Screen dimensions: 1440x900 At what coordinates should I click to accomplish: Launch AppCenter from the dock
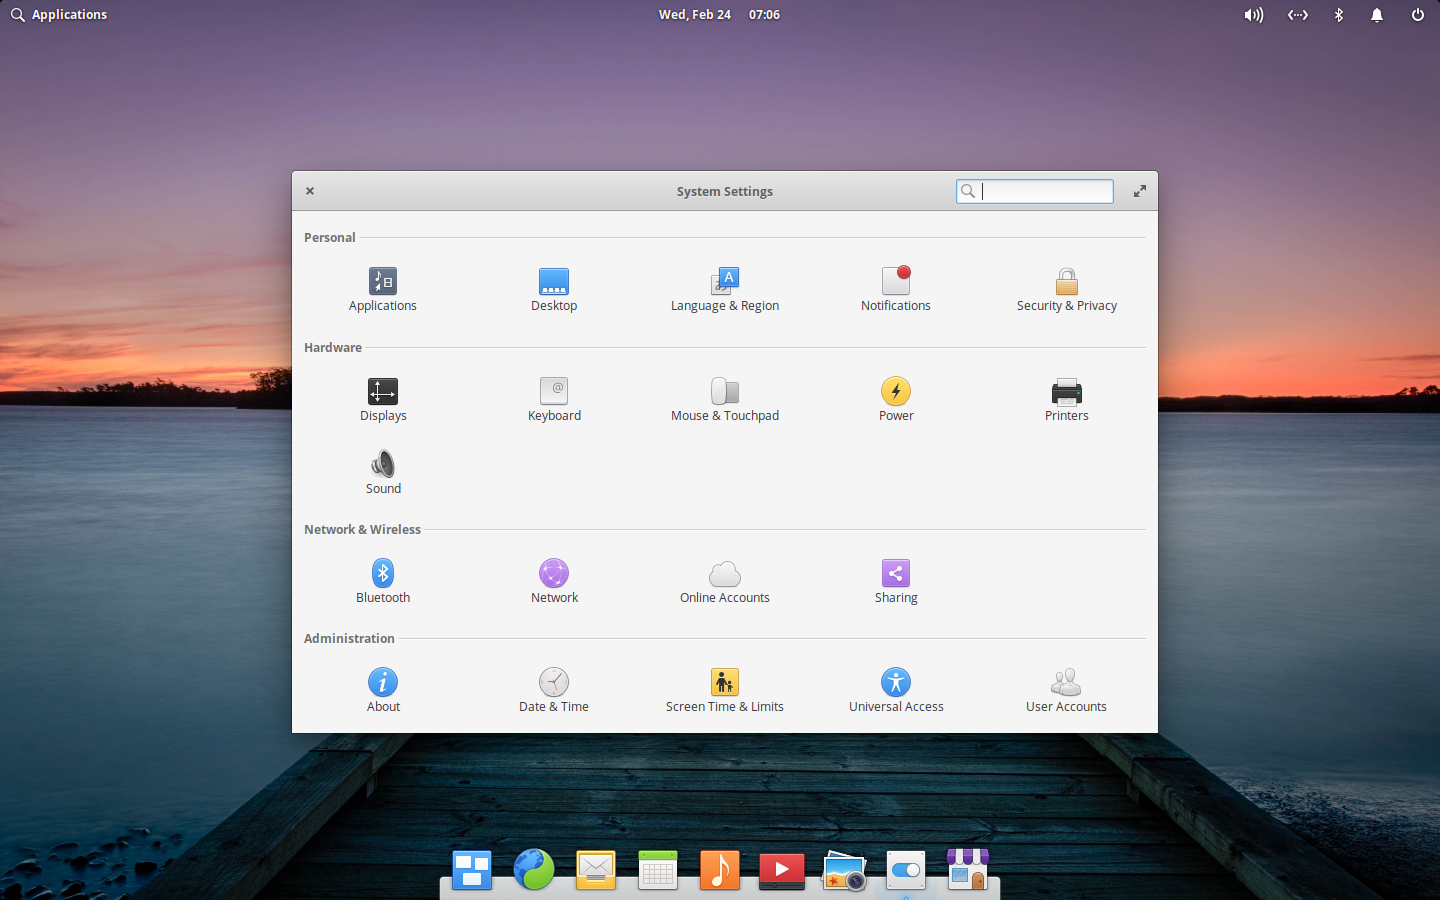968,870
